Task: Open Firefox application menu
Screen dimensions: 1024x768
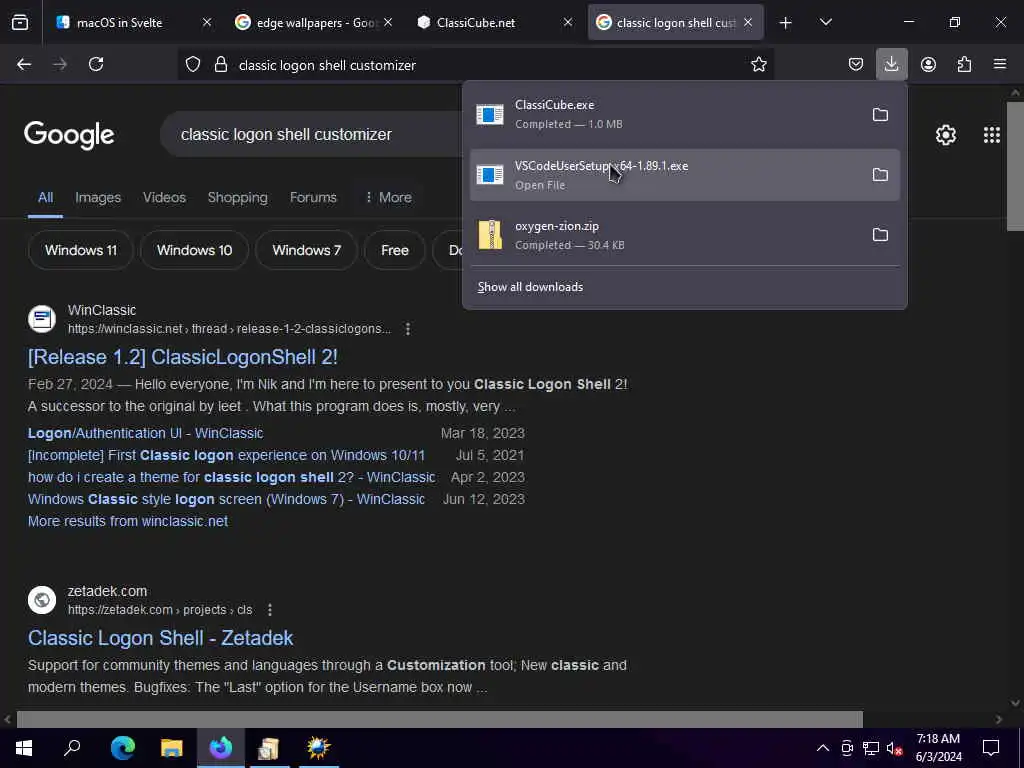Action: [1000, 64]
